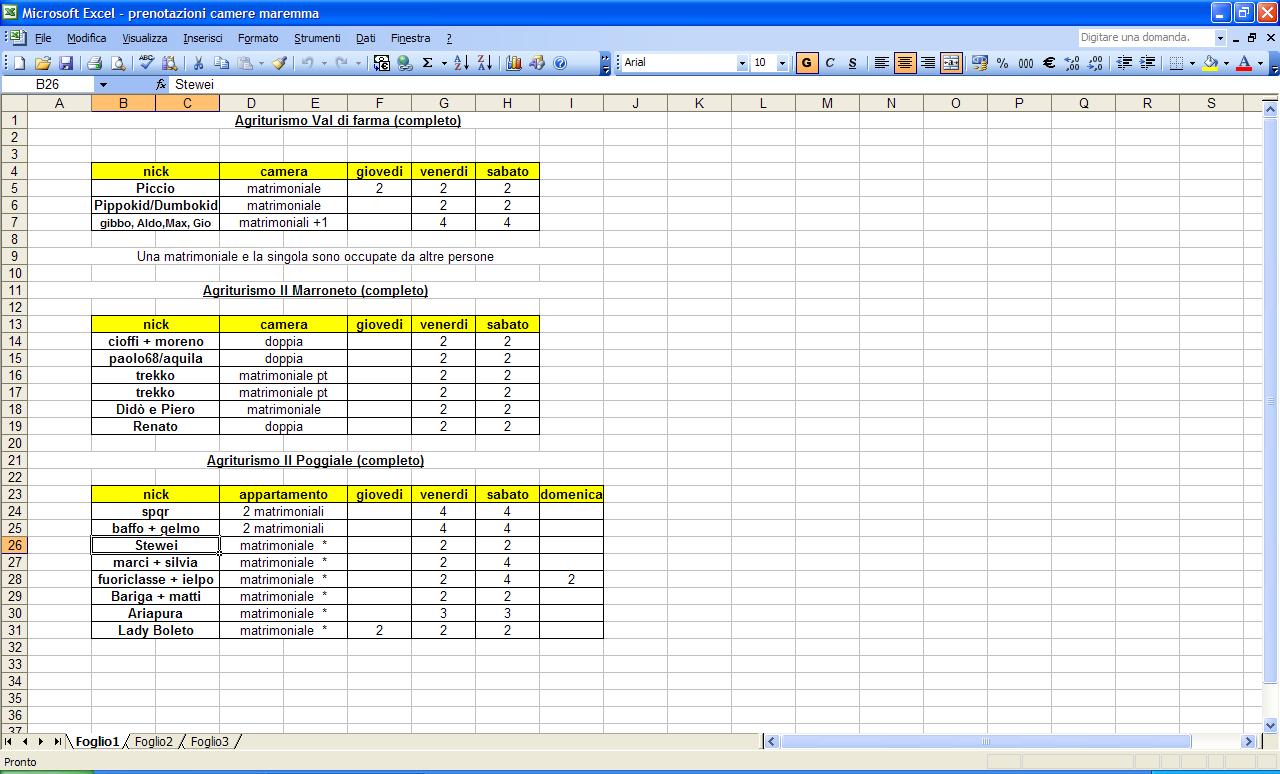Select the Format Painter brush icon

[279, 63]
